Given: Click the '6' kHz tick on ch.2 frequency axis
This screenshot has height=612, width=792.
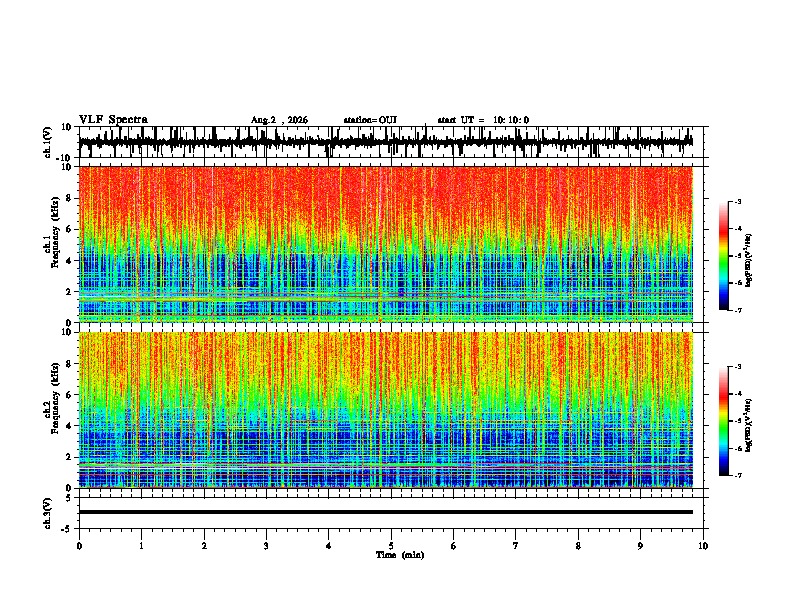Looking at the screenshot, I should click(x=70, y=395).
